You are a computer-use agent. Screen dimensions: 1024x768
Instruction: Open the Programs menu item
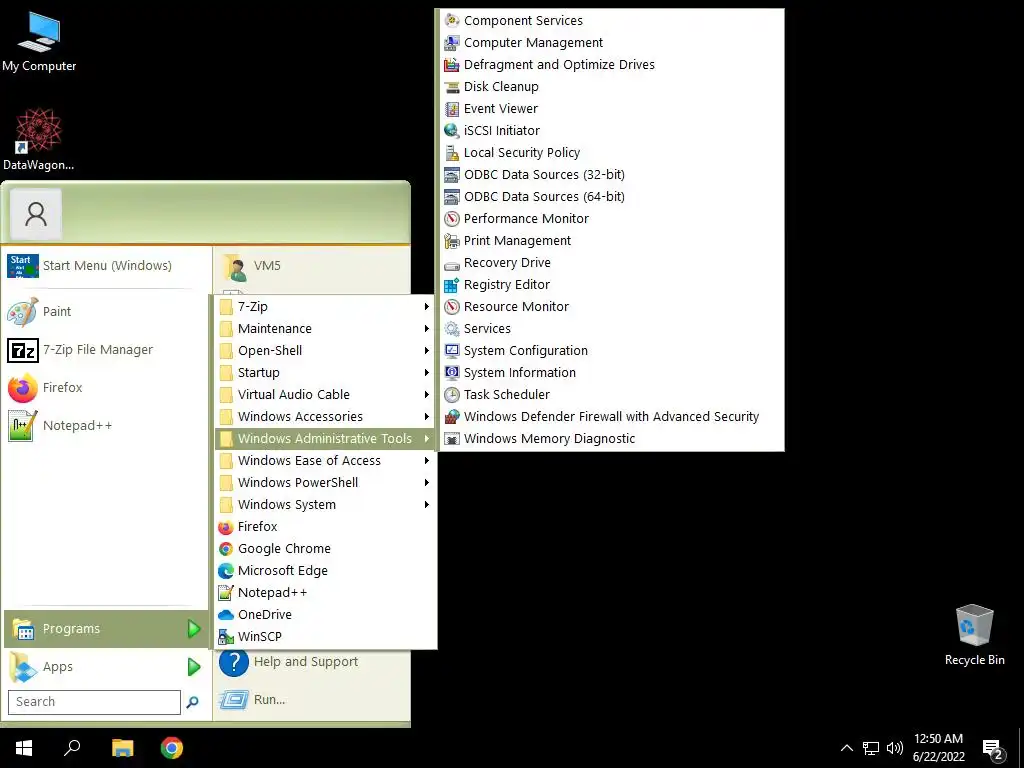coord(106,629)
